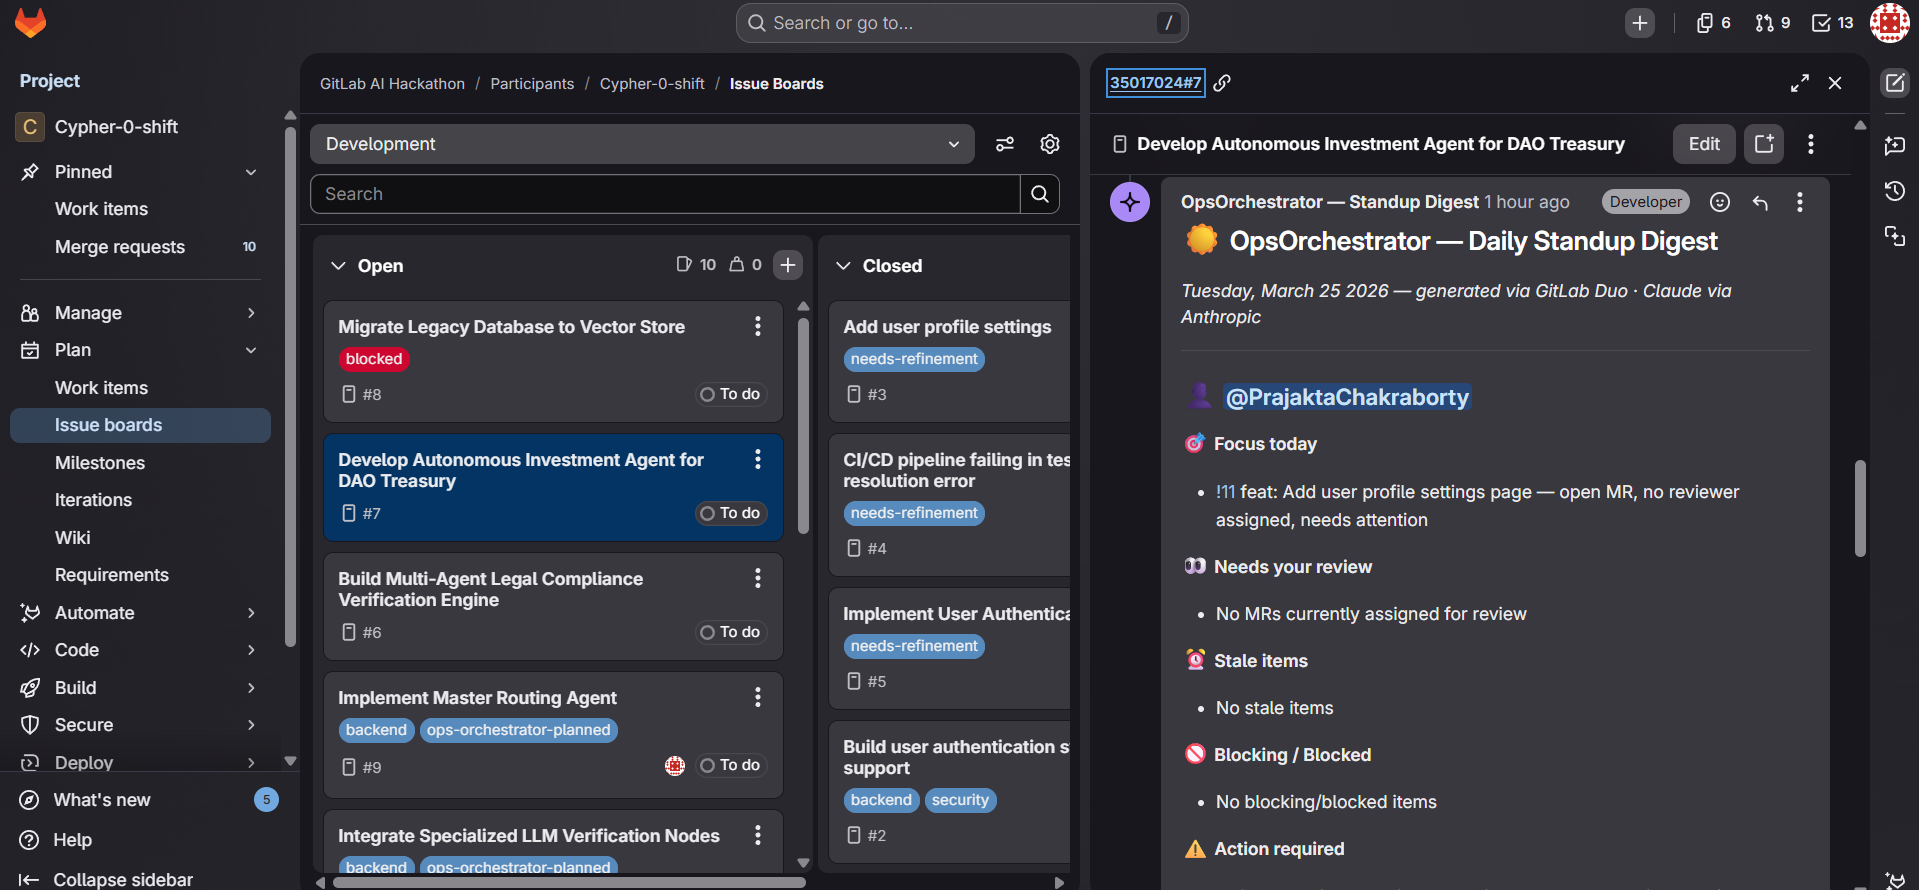Click open-in-new-tab icon beside Edit
Image resolution: width=1919 pixels, height=890 pixels.
1764,144
